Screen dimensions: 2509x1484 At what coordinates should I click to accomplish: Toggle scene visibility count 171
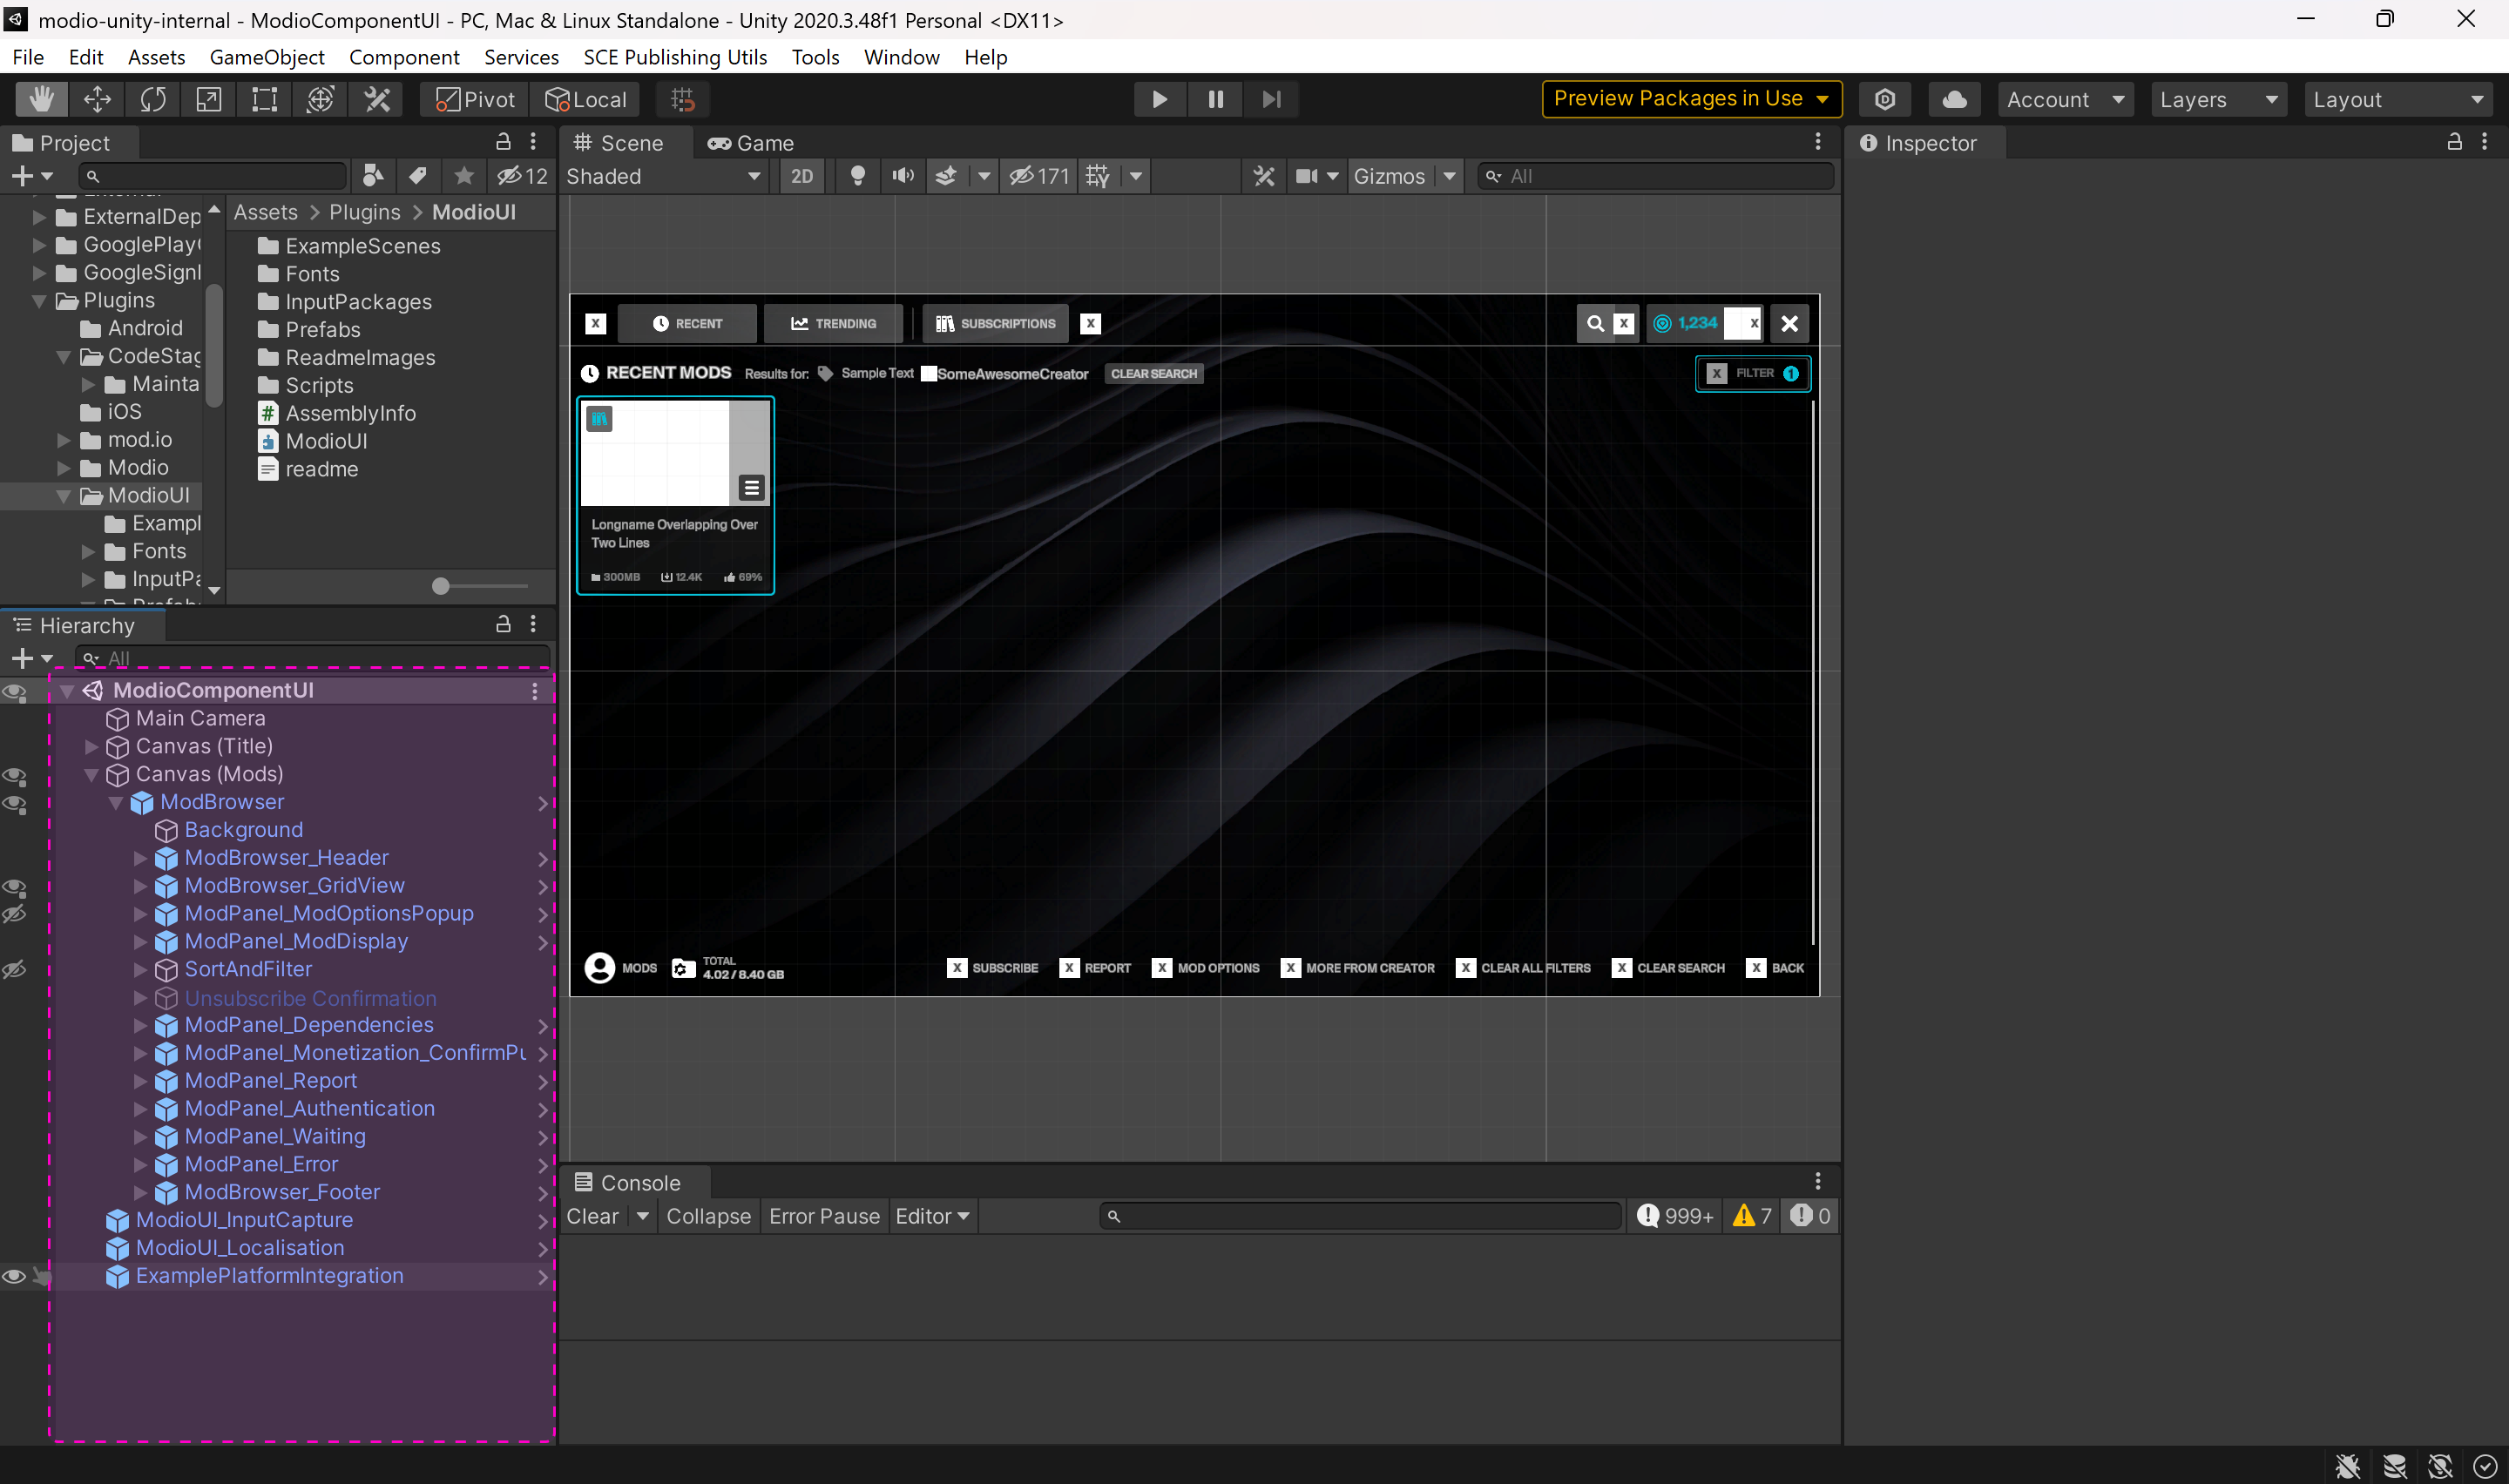pyautogui.click(x=1039, y=176)
